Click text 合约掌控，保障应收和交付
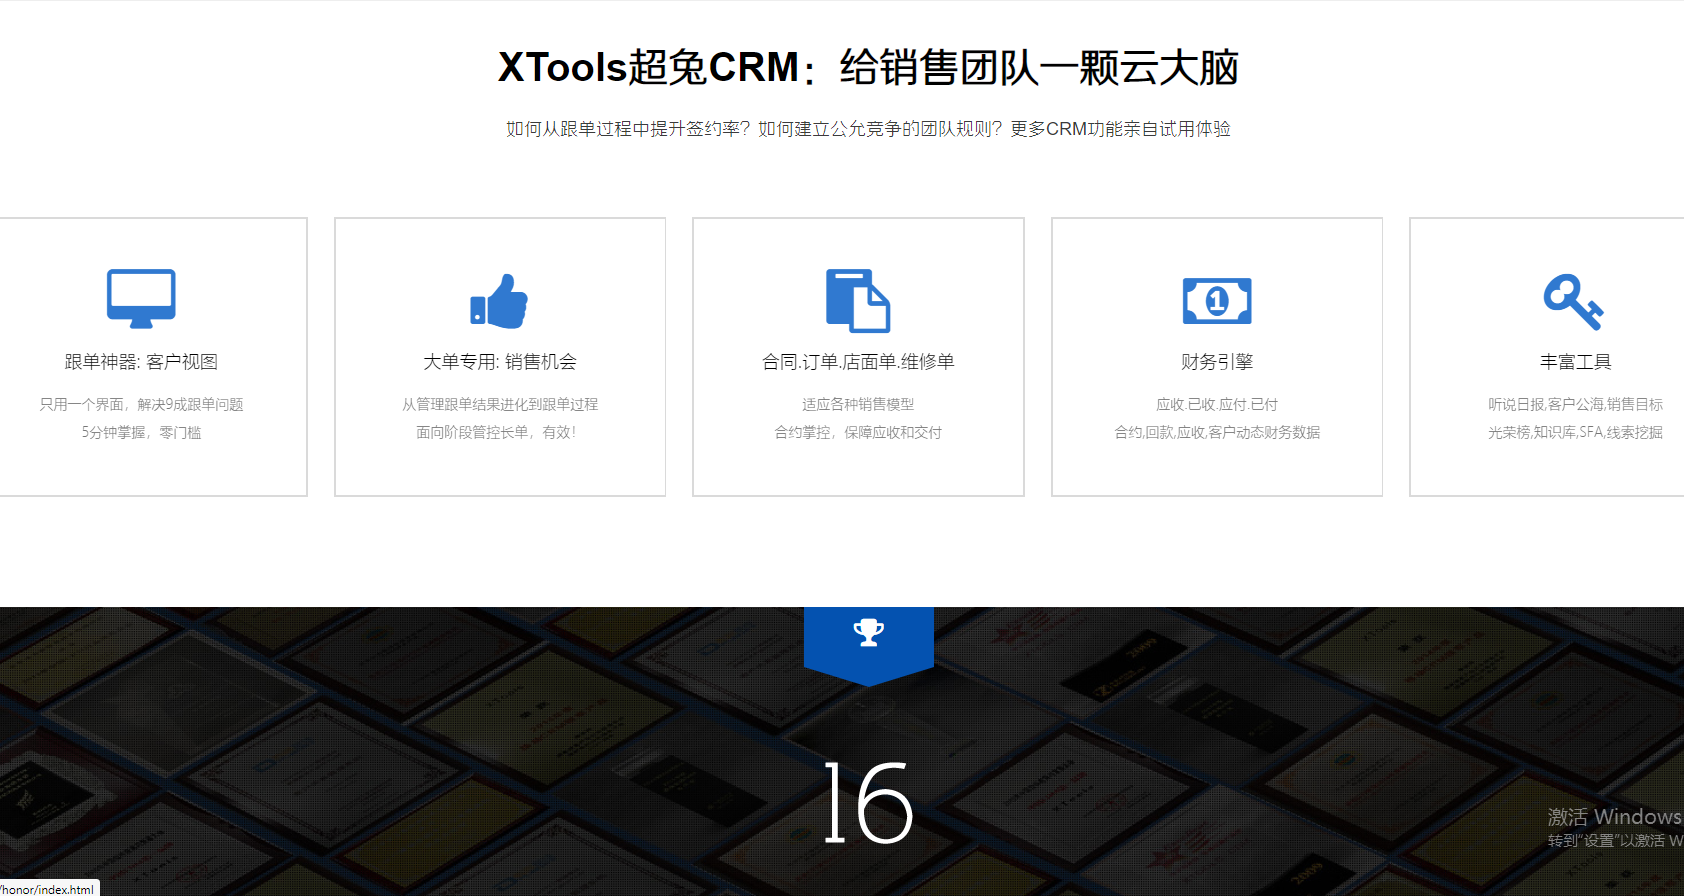Image resolution: width=1684 pixels, height=896 pixels. (858, 432)
